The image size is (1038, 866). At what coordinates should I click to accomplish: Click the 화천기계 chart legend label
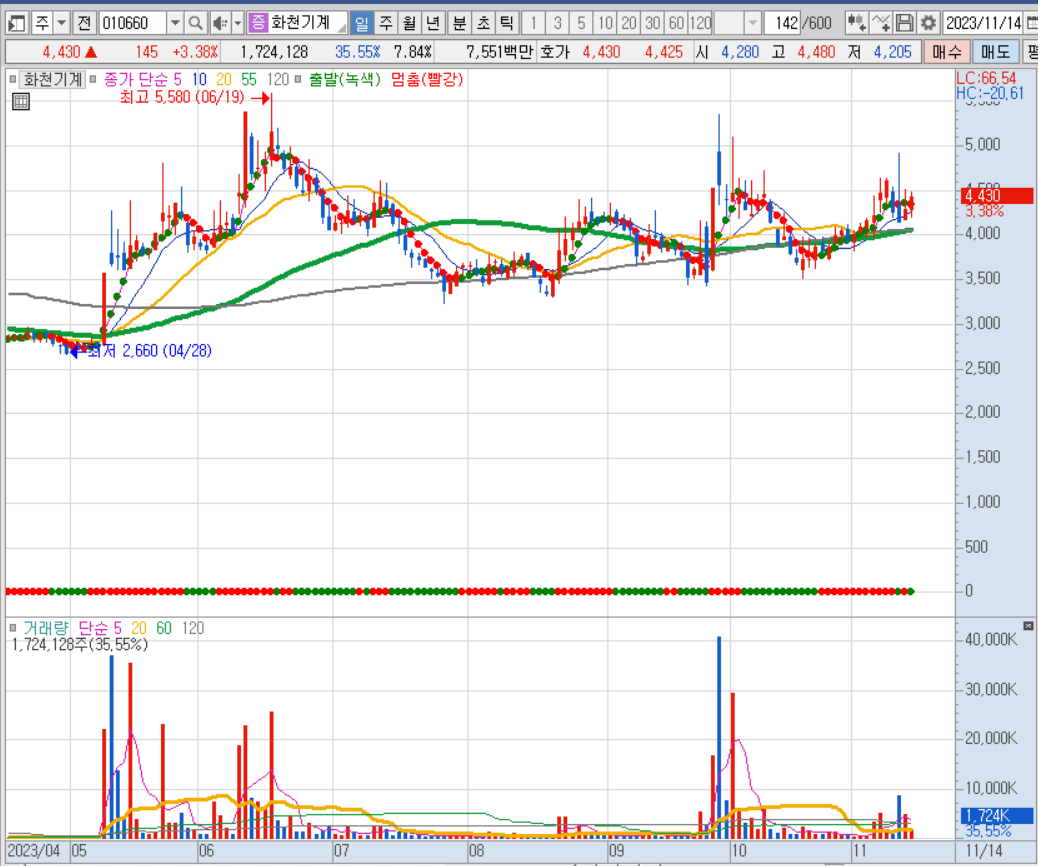[x=52, y=79]
